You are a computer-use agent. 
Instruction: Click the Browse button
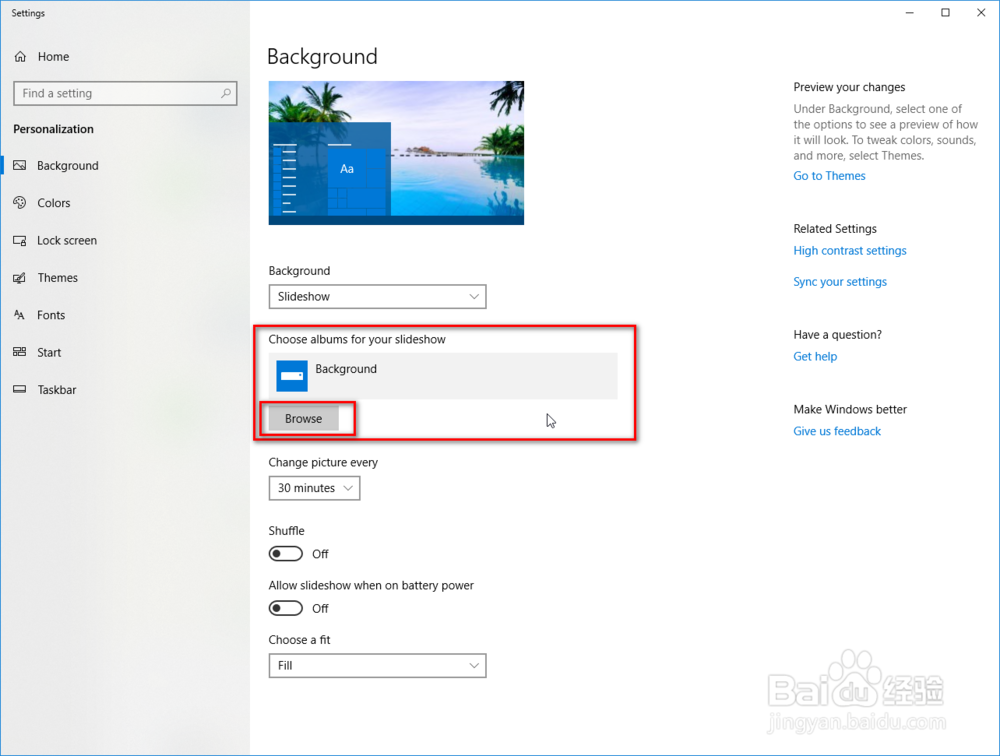[304, 419]
